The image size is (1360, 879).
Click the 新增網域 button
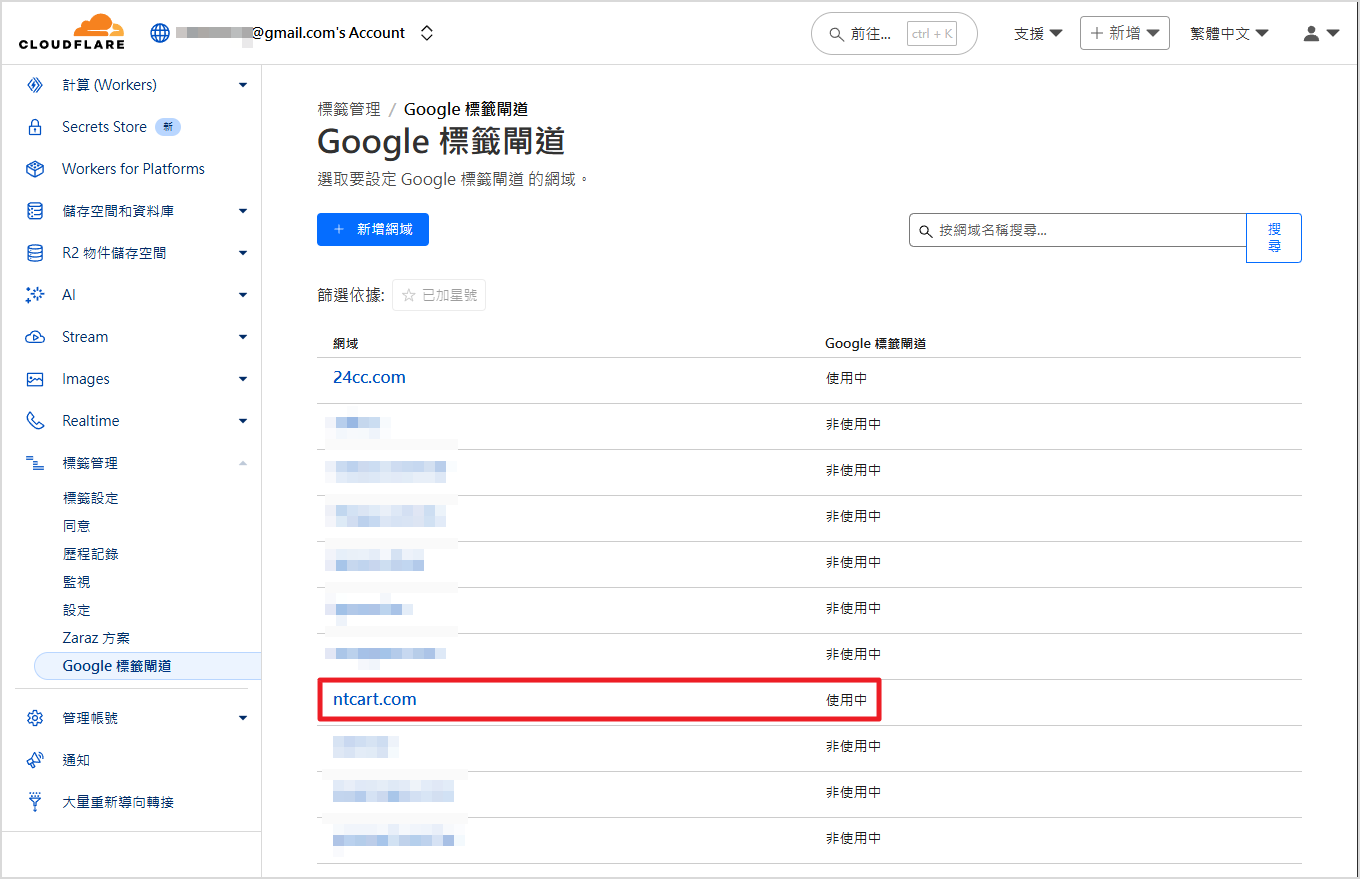(x=373, y=229)
